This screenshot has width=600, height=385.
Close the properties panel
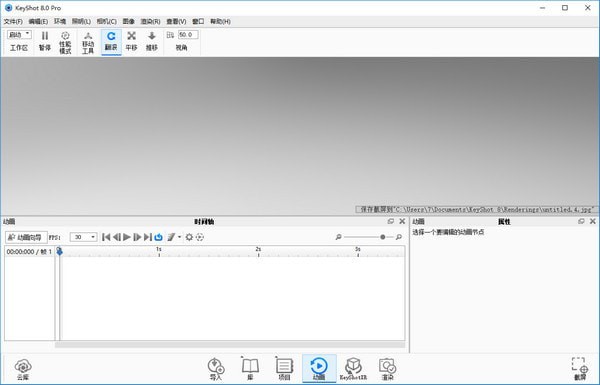click(593, 221)
